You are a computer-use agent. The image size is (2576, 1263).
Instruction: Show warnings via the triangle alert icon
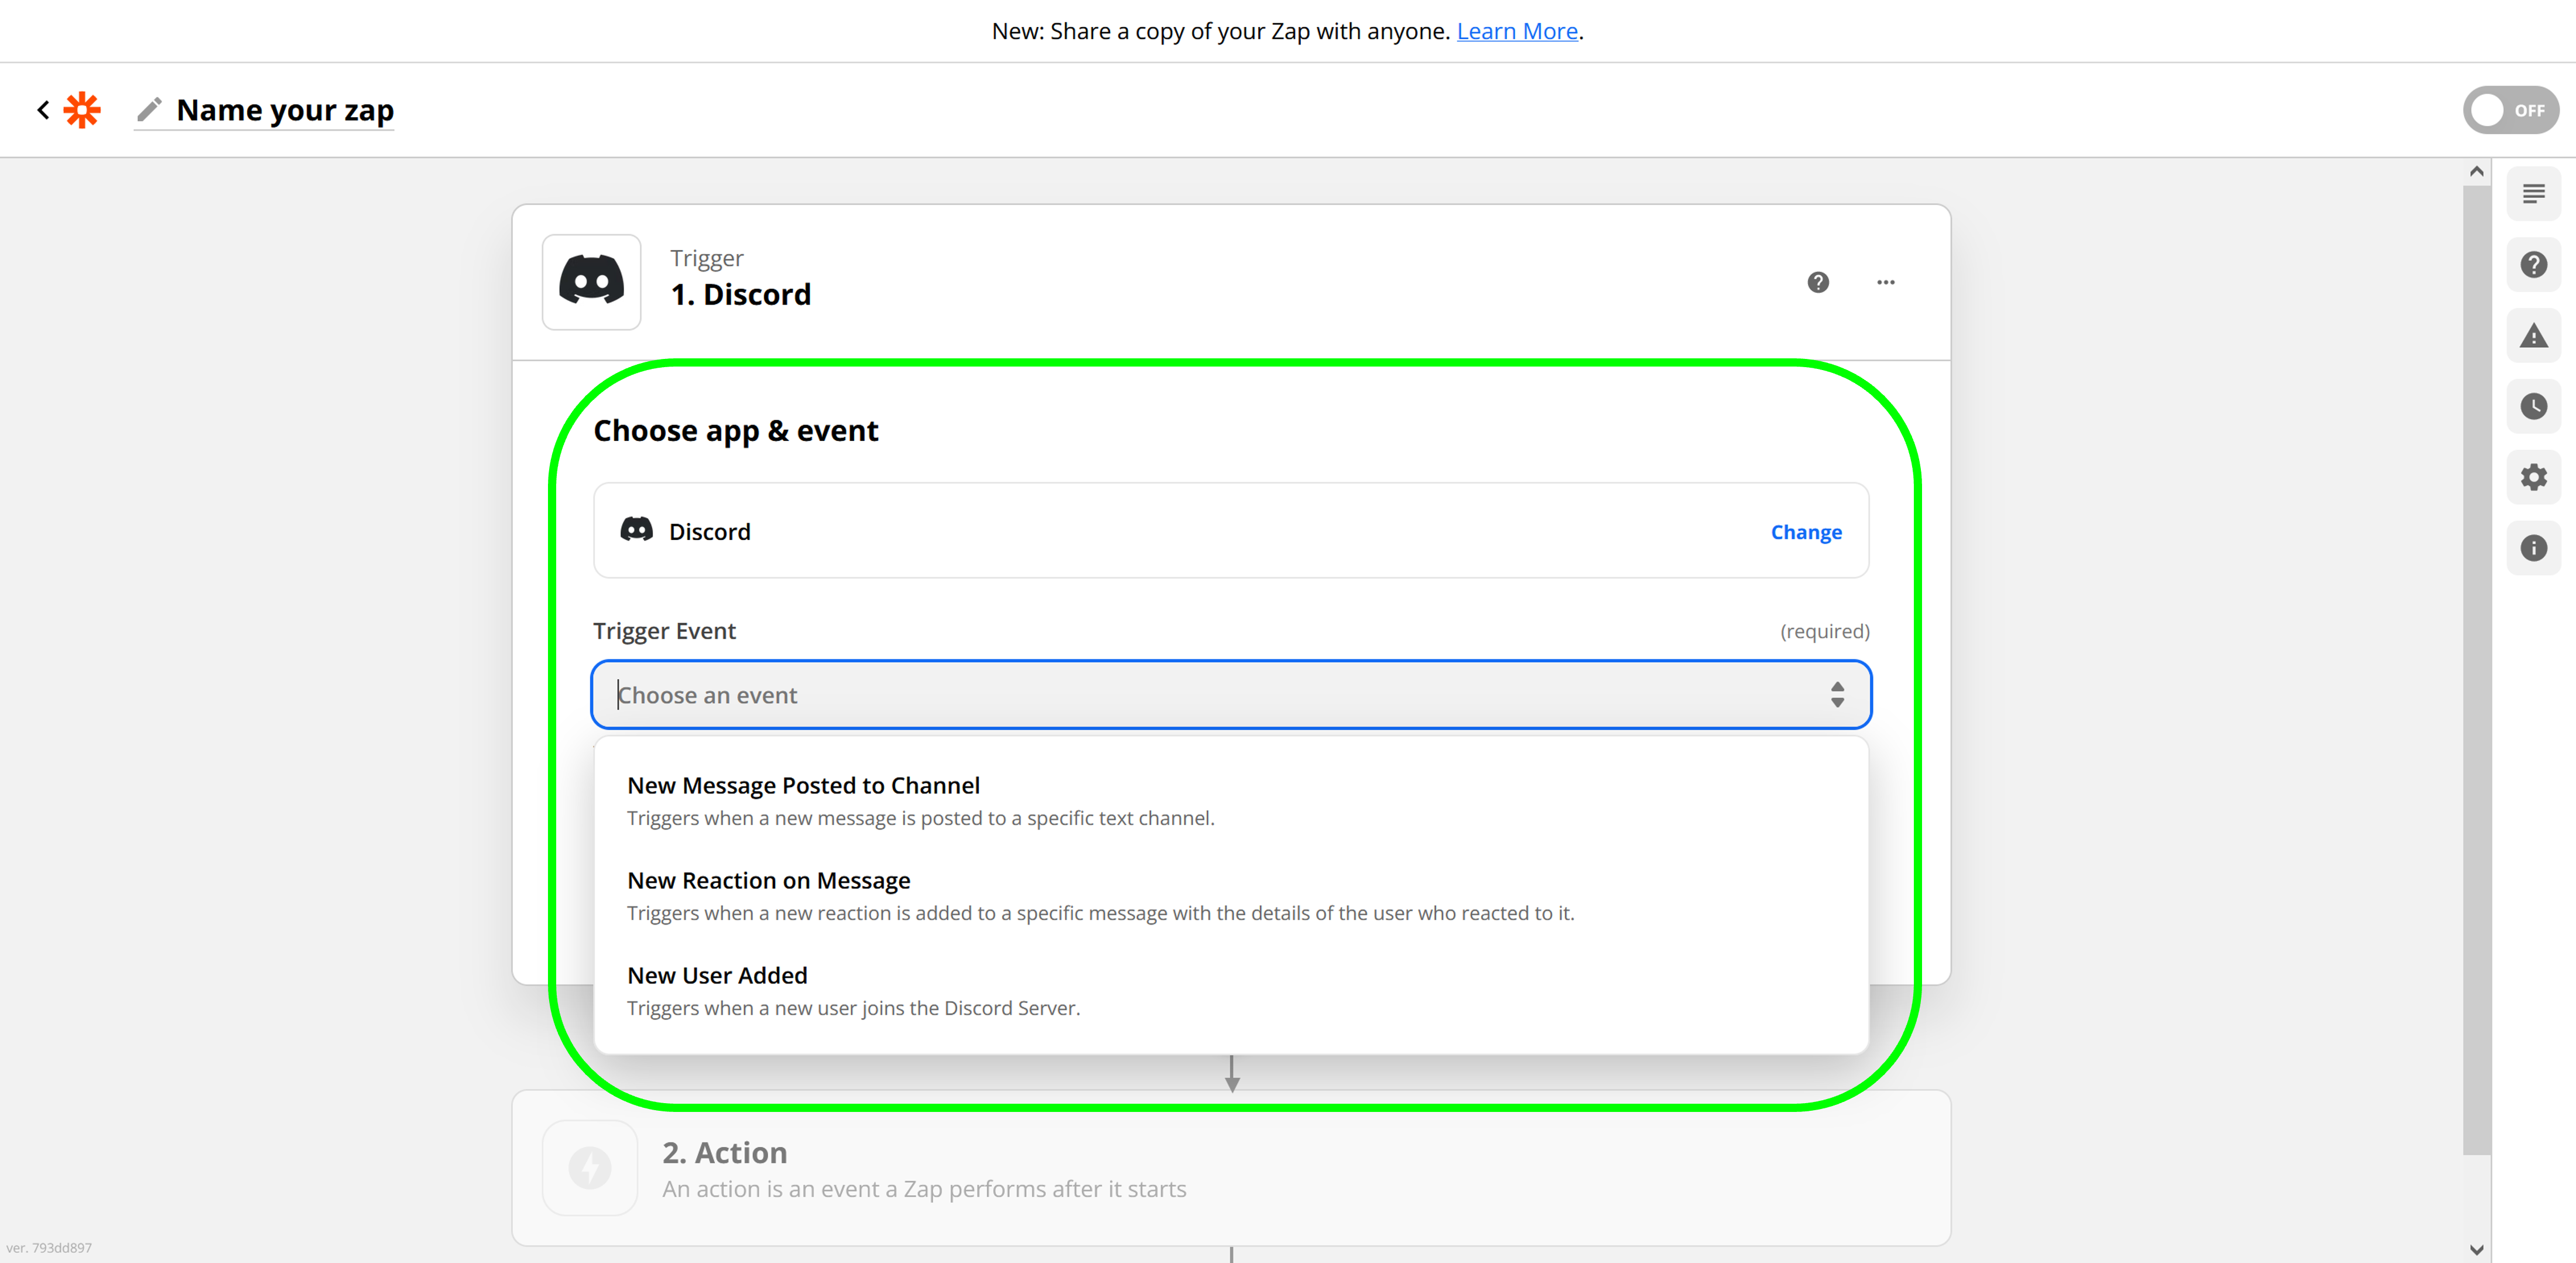(2533, 336)
